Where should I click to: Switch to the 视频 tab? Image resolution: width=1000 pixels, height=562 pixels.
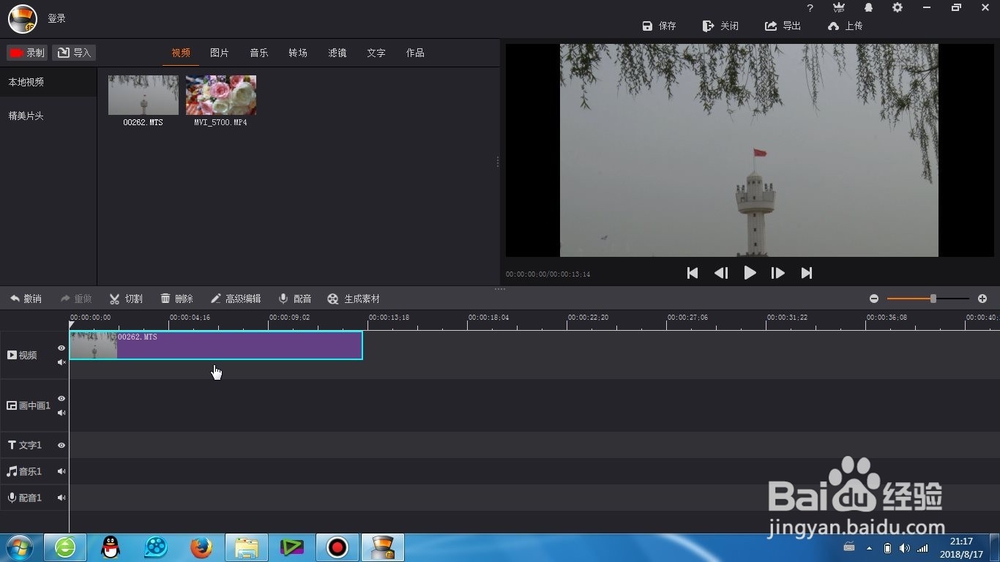(x=180, y=53)
